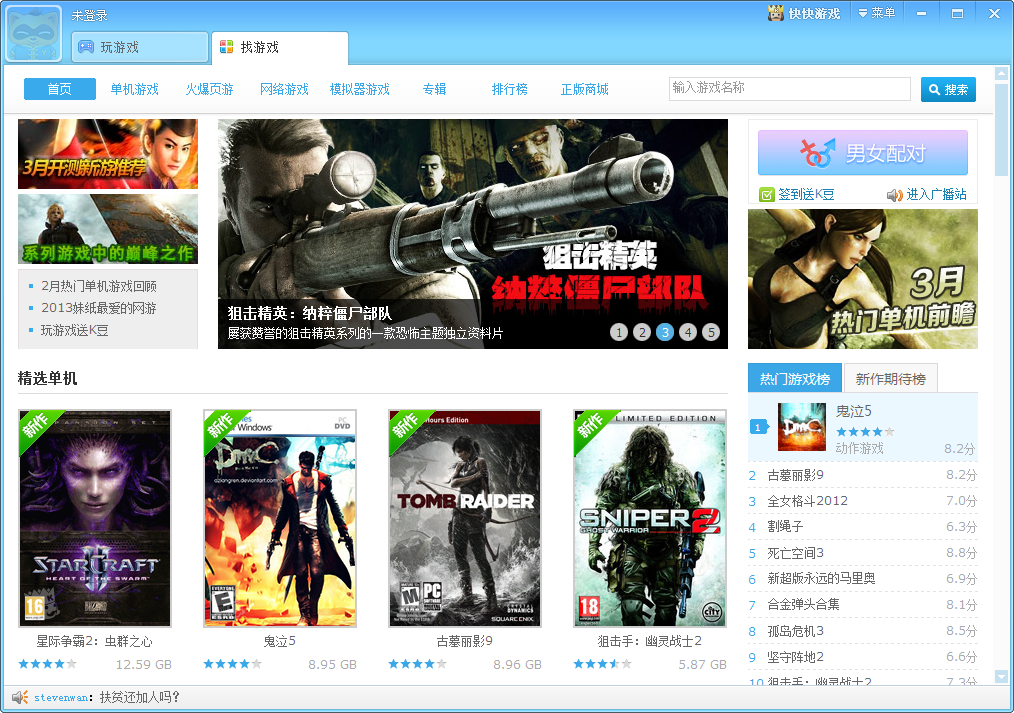Open the 玩游戏送K豆 link
Screen dimensions: 1014x713
point(74,330)
